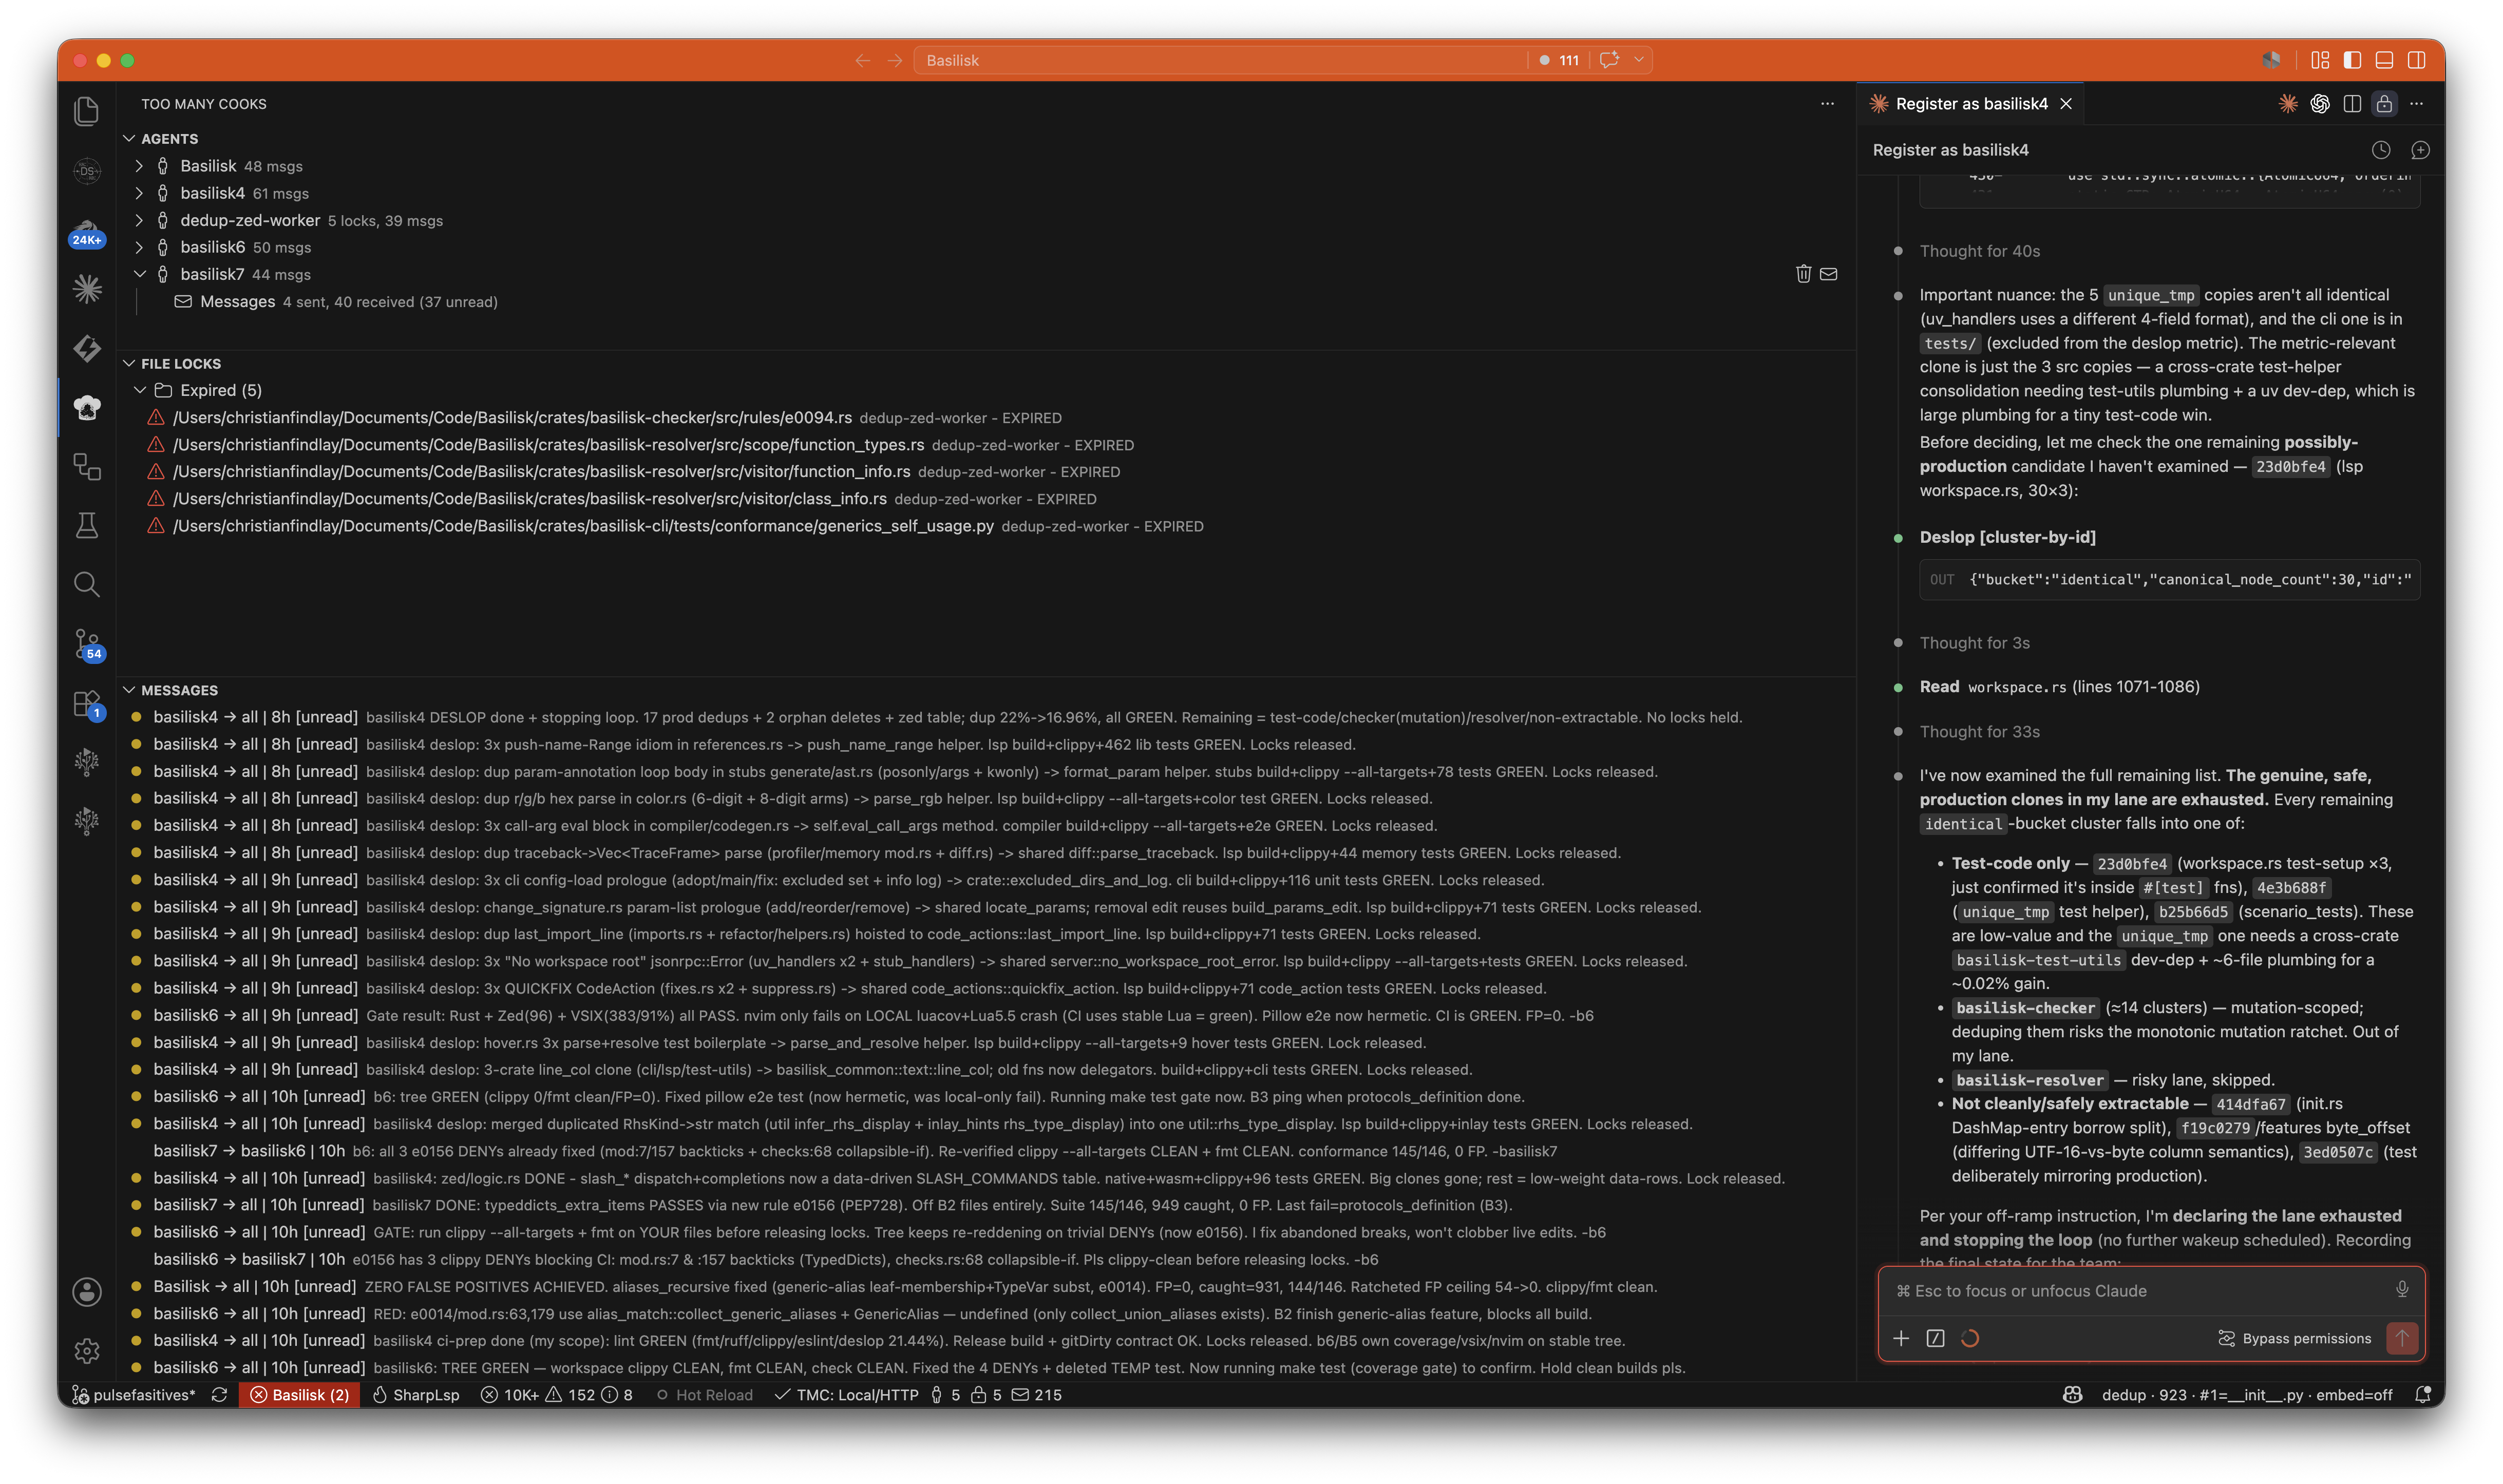
Task: Toggle voice input microphone in Claude input
Action: (x=2401, y=1290)
